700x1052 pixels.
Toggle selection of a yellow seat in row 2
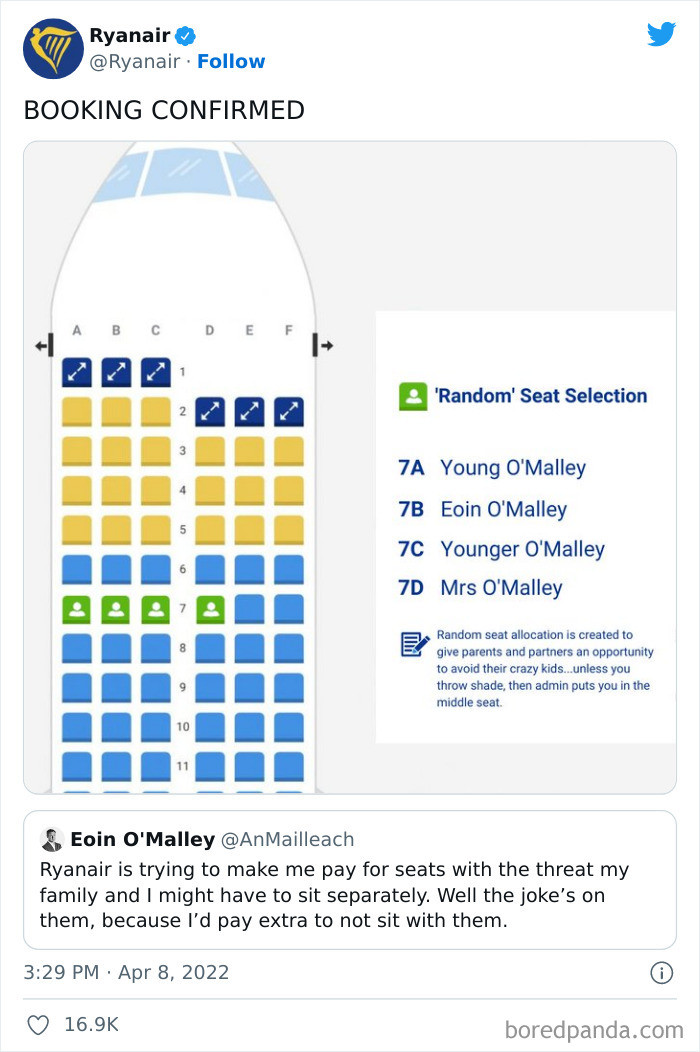tap(77, 411)
